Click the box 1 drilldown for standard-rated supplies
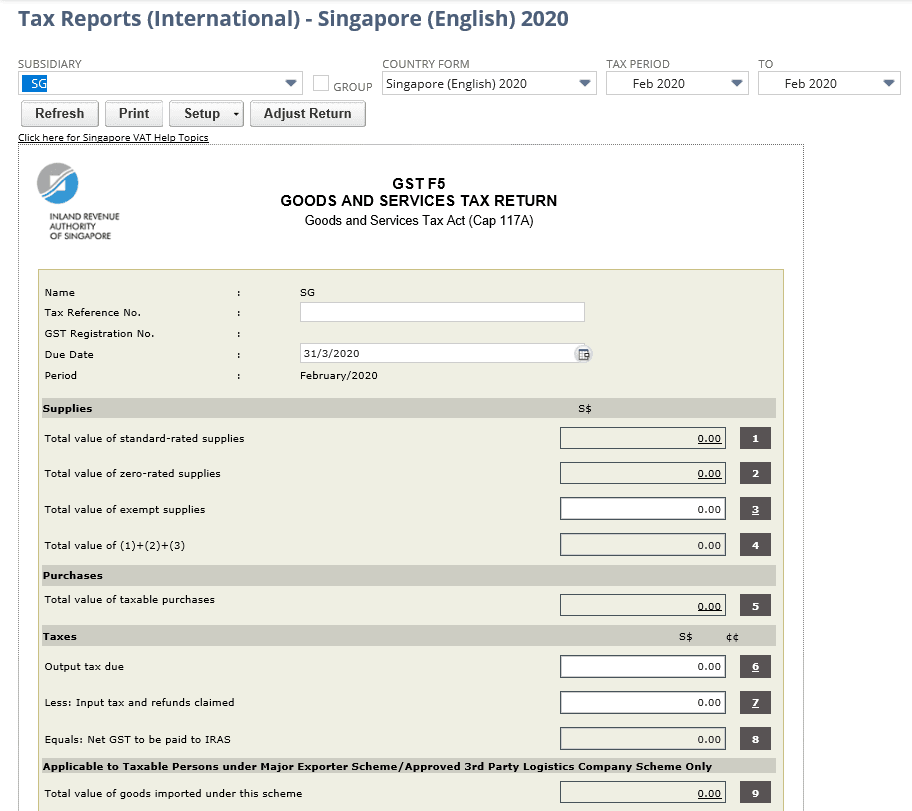 (755, 437)
